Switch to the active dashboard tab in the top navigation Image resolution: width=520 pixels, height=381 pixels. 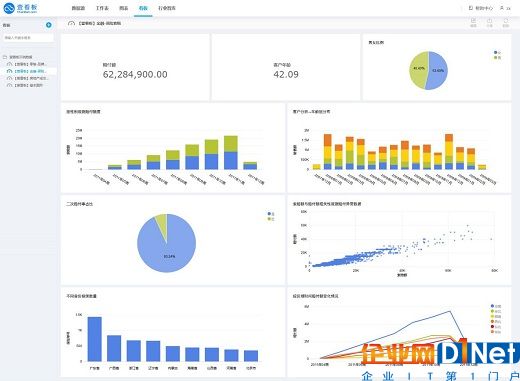[143, 8]
